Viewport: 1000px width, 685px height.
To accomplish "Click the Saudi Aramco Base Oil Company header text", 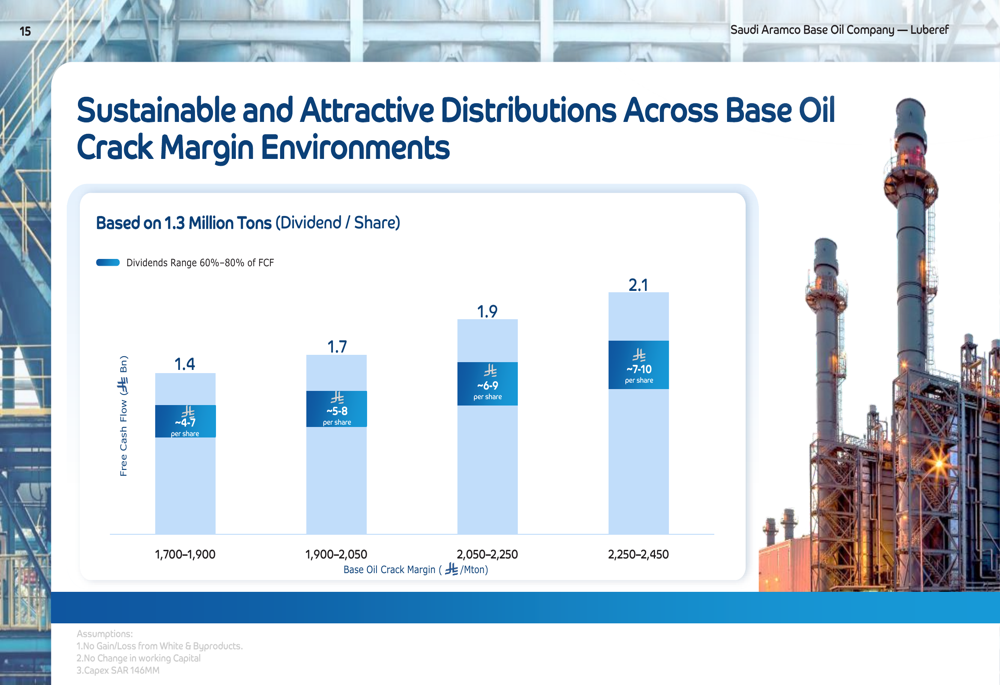I will pyautogui.click(x=838, y=30).
